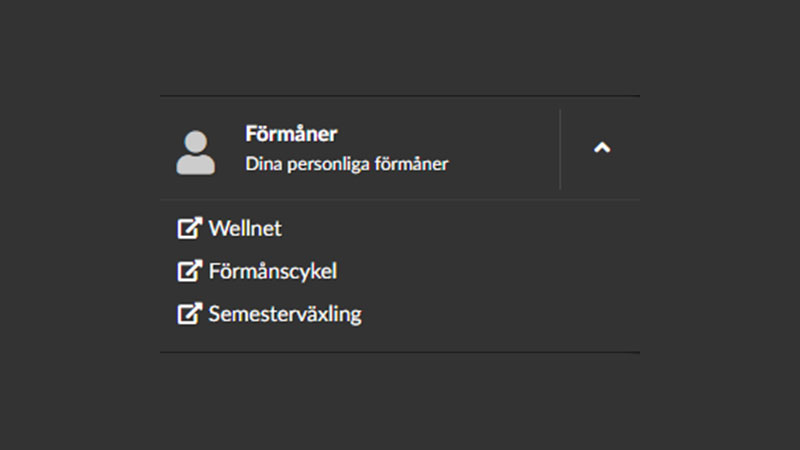Click the external-link icon beside Förmånscykel
Screen dimensions: 800x450
click(189, 271)
